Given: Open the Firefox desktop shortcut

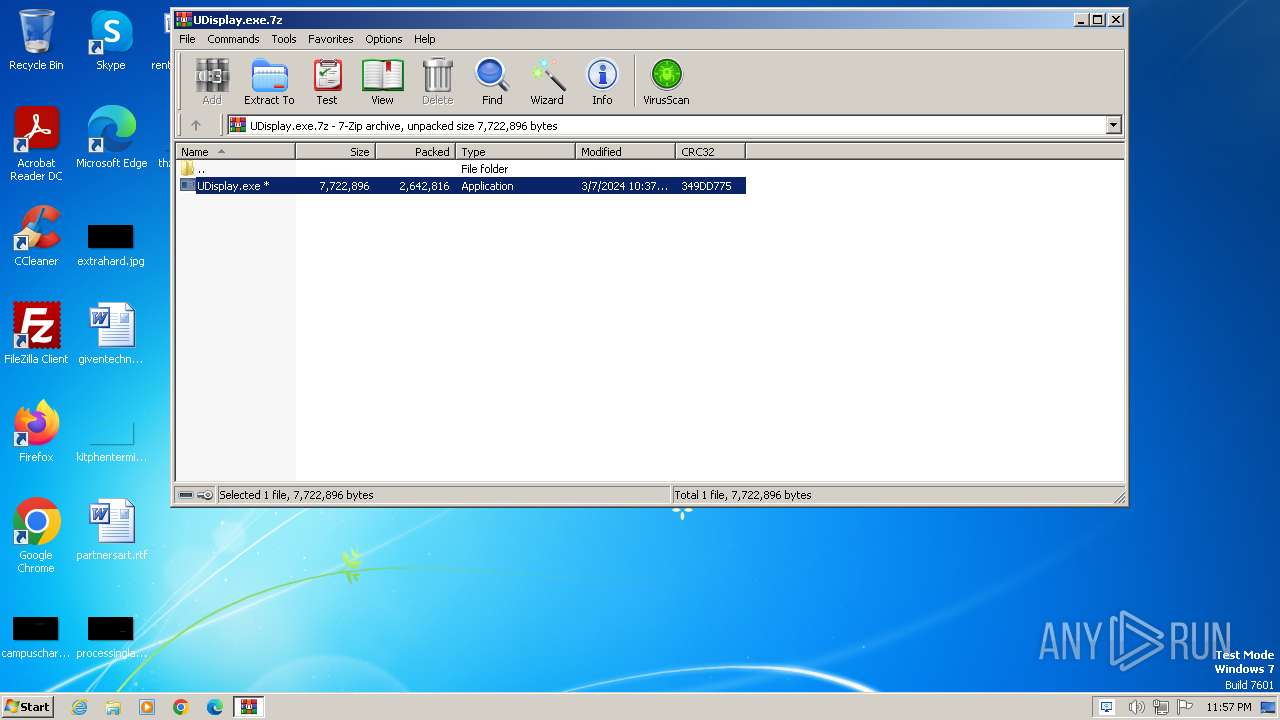Looking at the screenshot, I should [x=36, y=432].
